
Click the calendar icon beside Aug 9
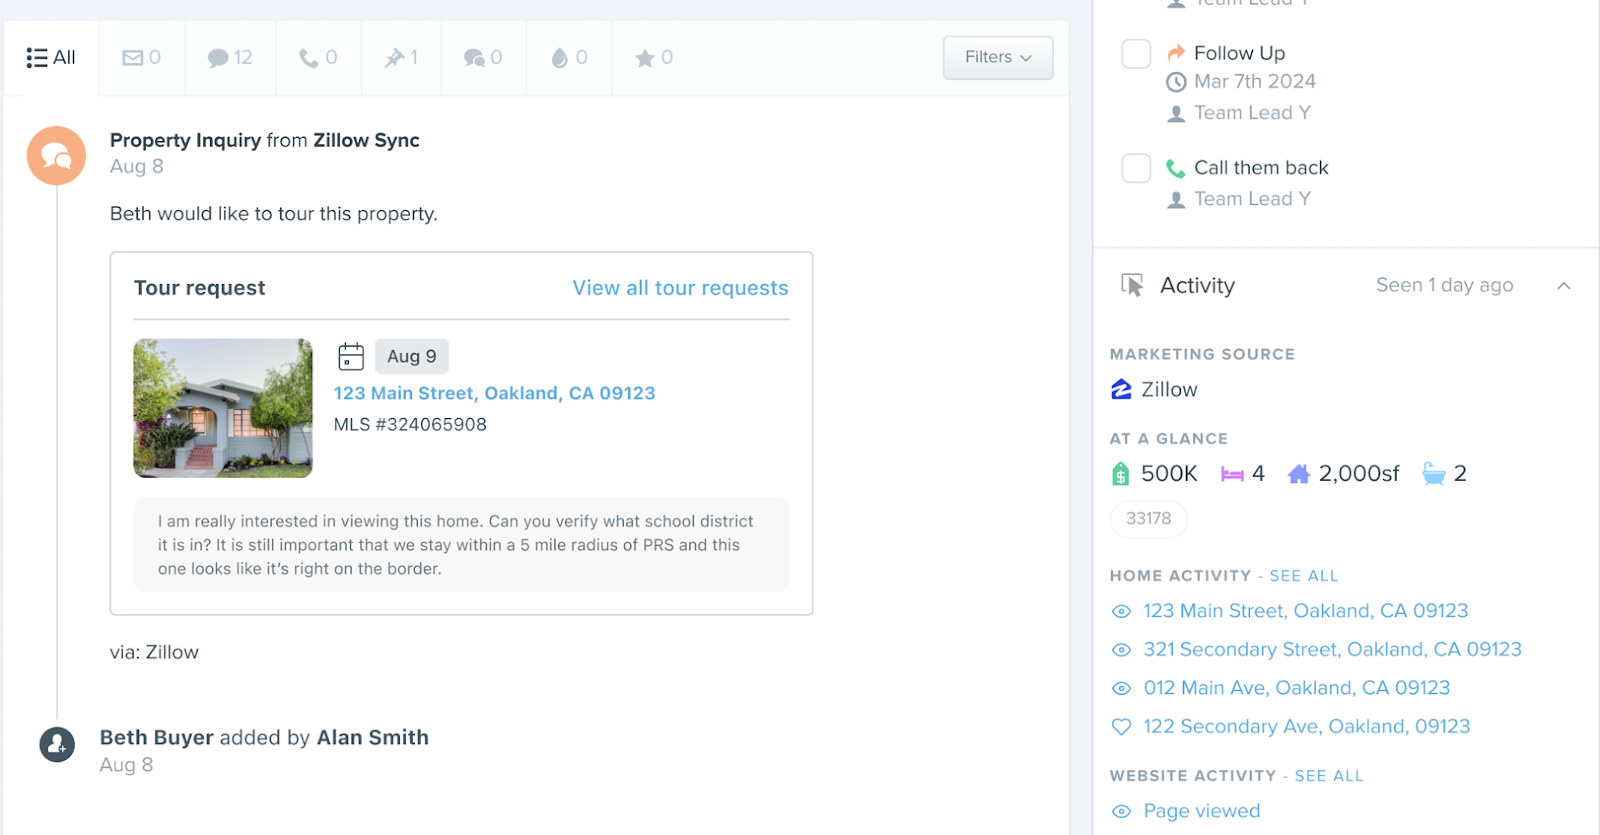pyautogui.click(x=351, y=357)
